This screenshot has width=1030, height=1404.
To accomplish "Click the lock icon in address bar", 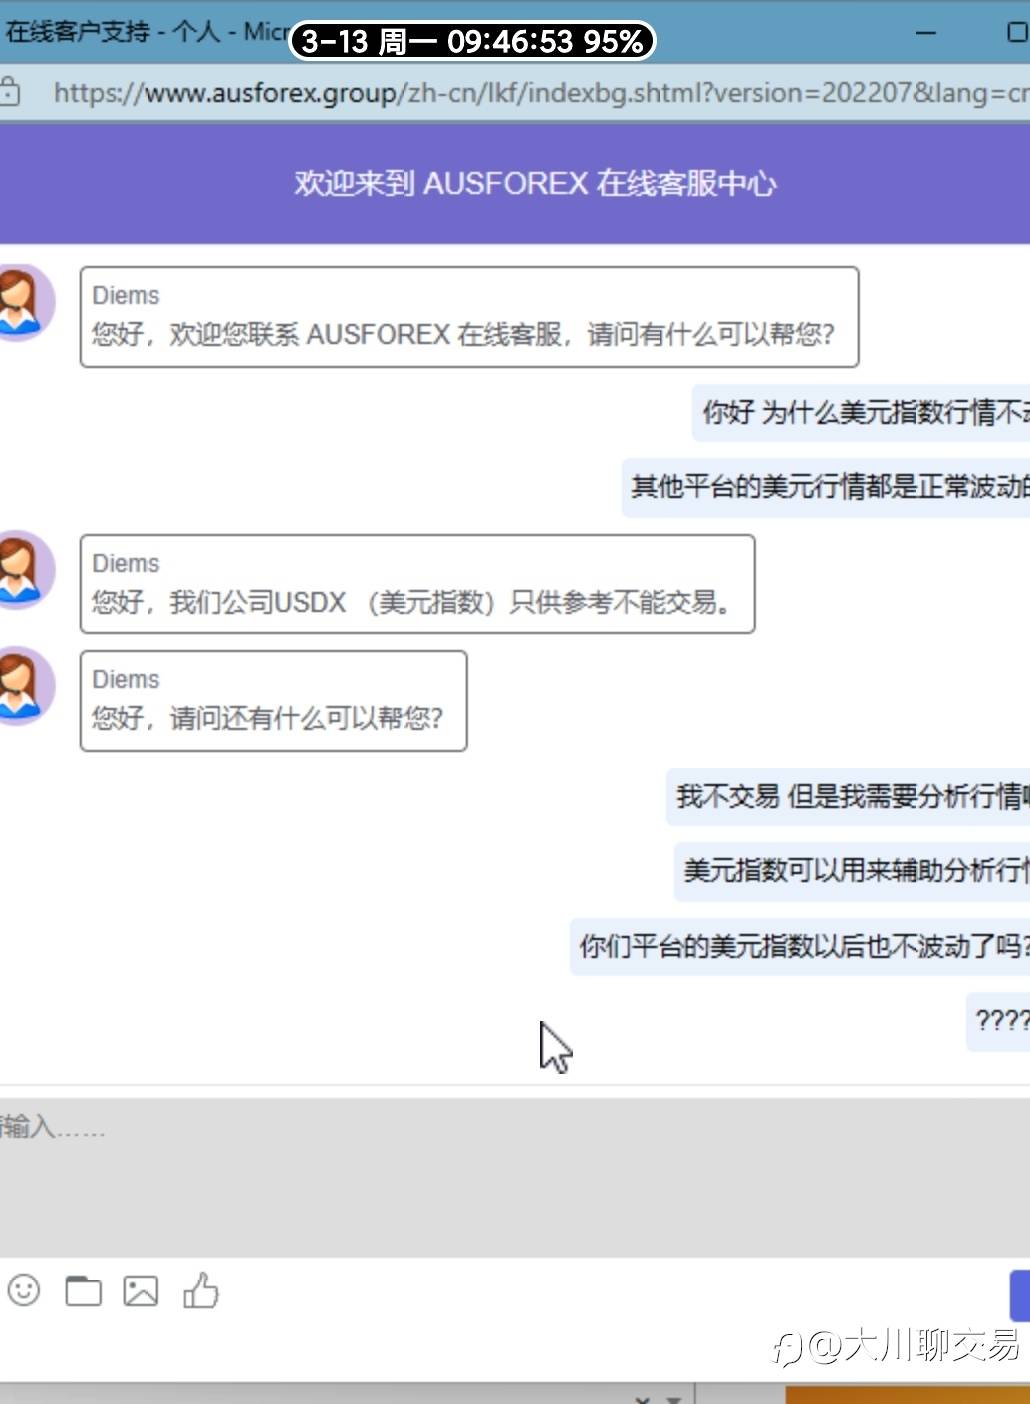I will point(10,92).
